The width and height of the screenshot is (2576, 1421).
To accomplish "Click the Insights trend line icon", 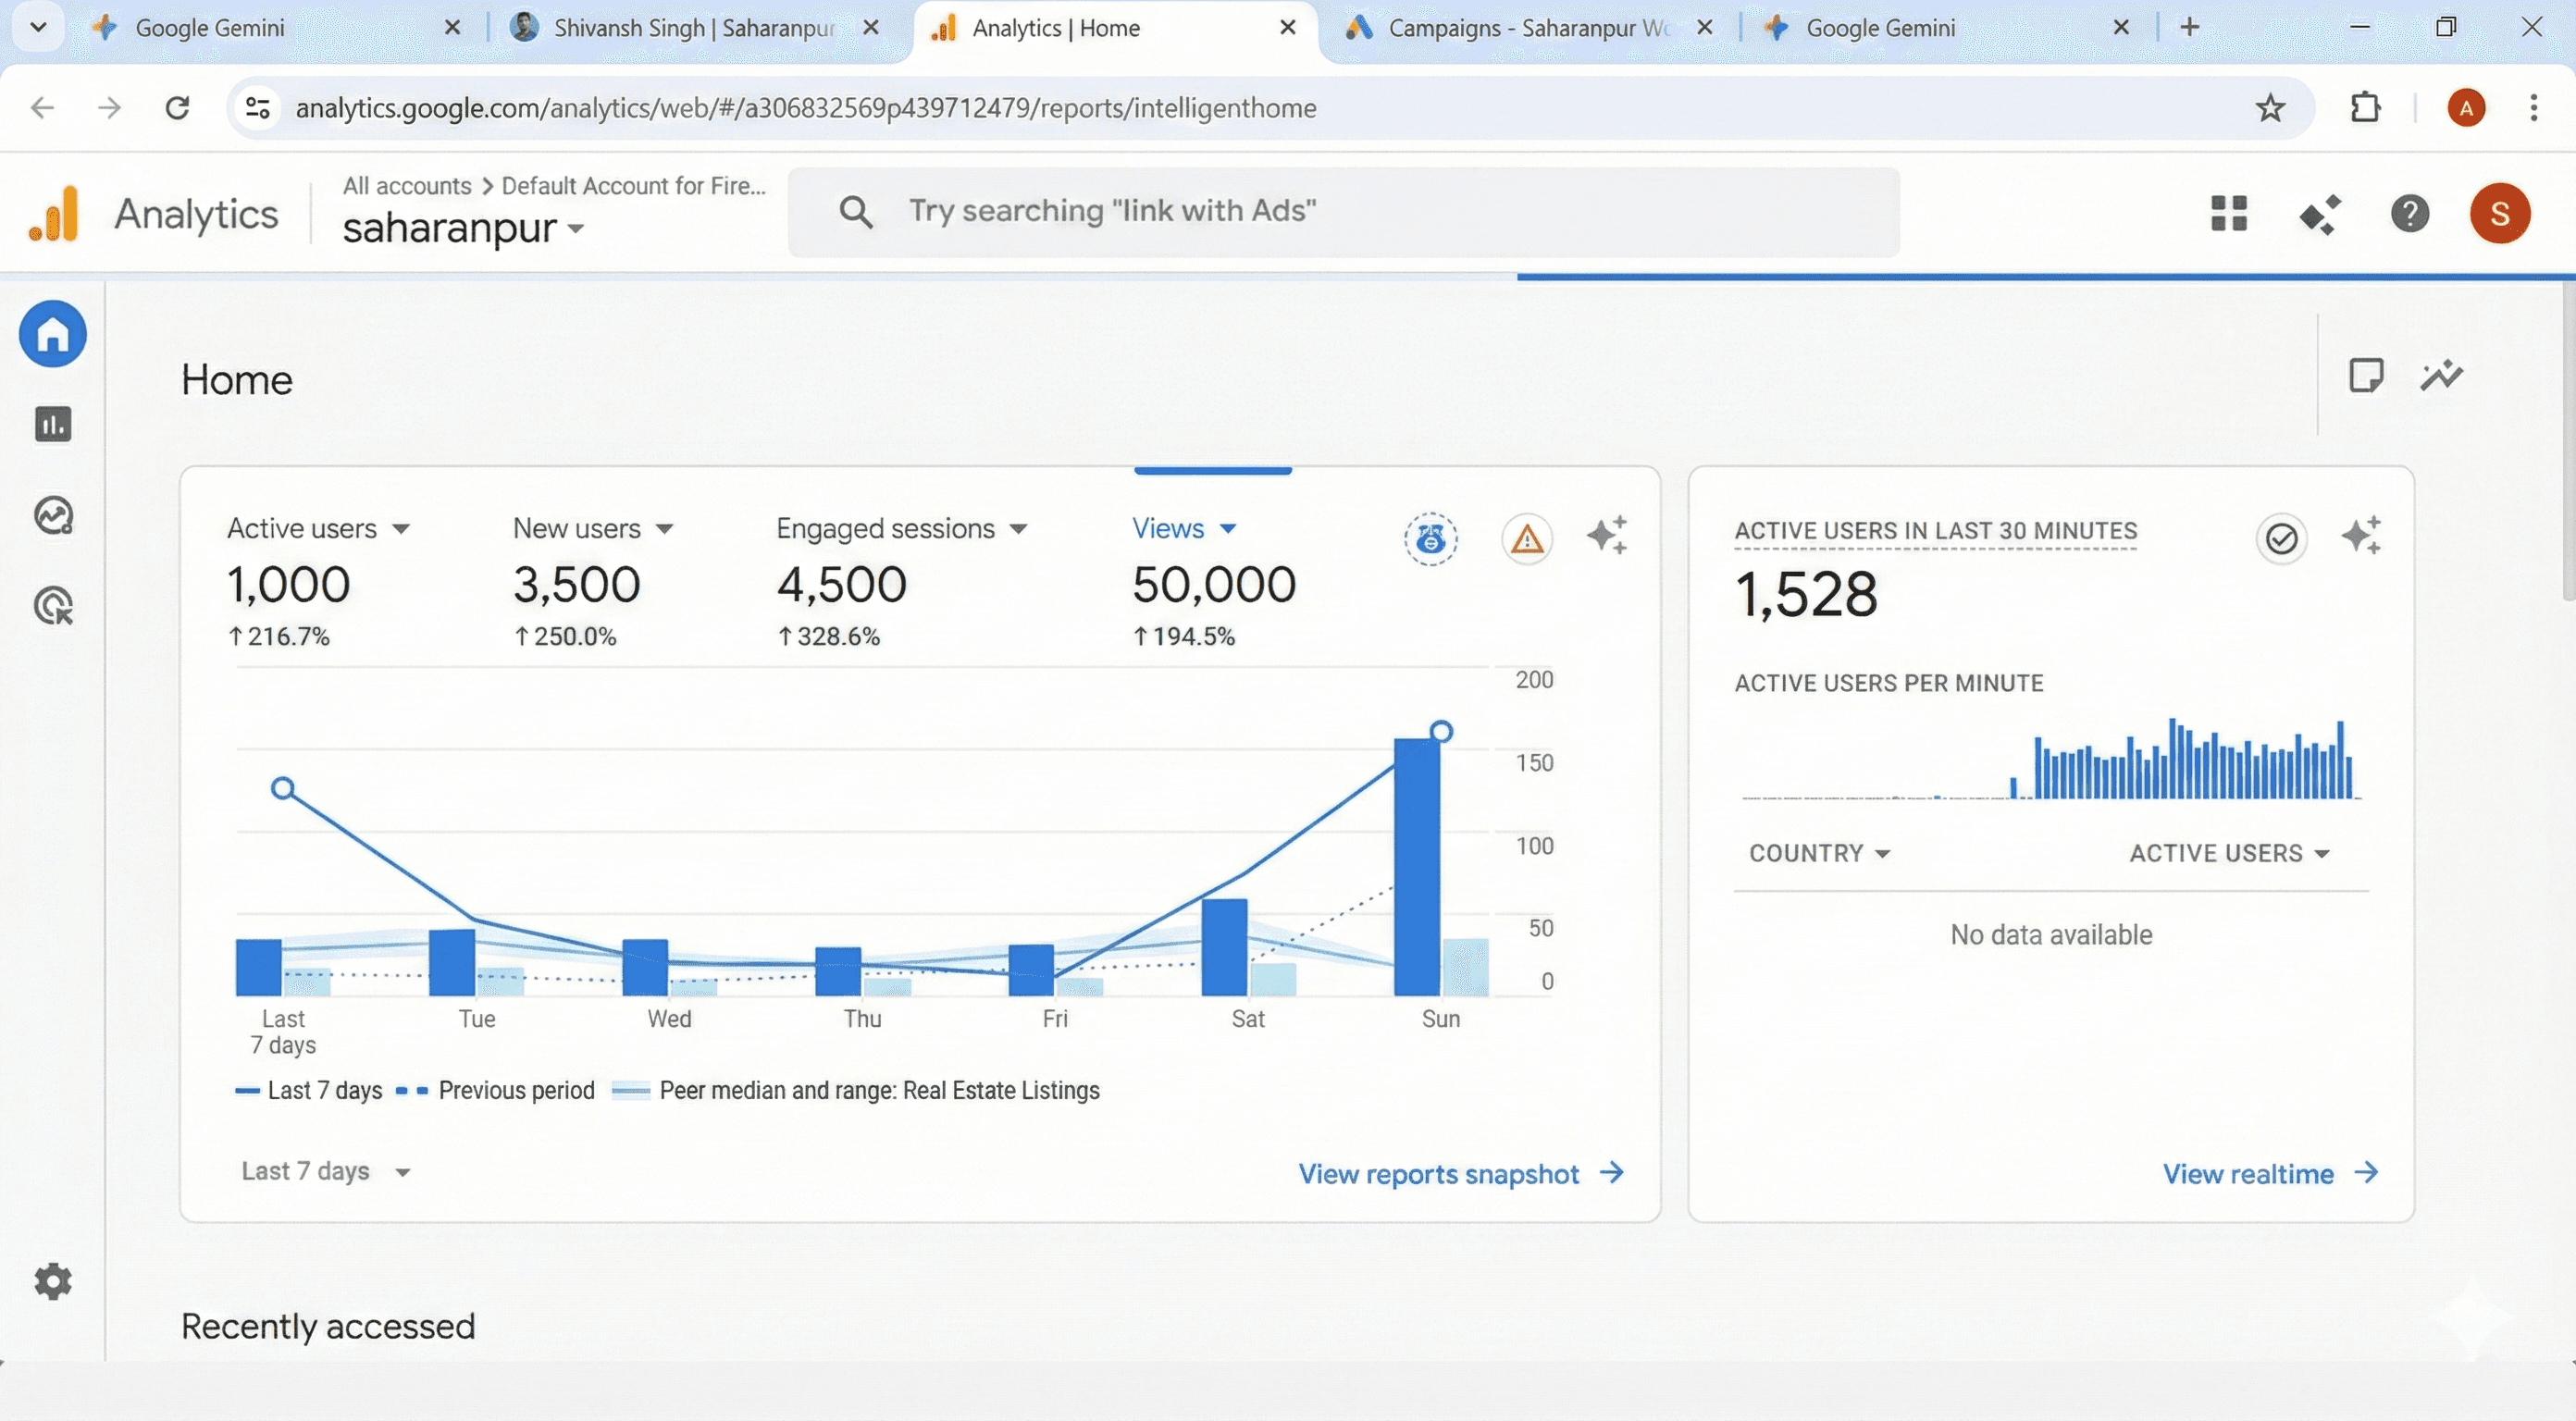I will pos(2441,376).
